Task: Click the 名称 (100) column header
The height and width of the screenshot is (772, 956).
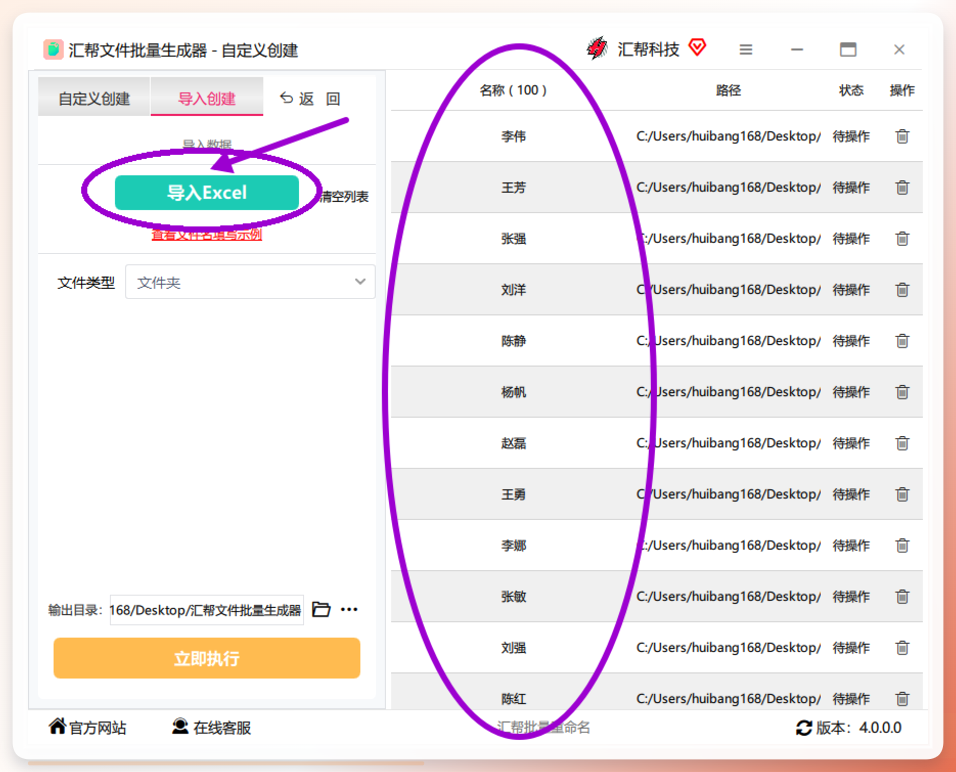Action: coord(513,90)
